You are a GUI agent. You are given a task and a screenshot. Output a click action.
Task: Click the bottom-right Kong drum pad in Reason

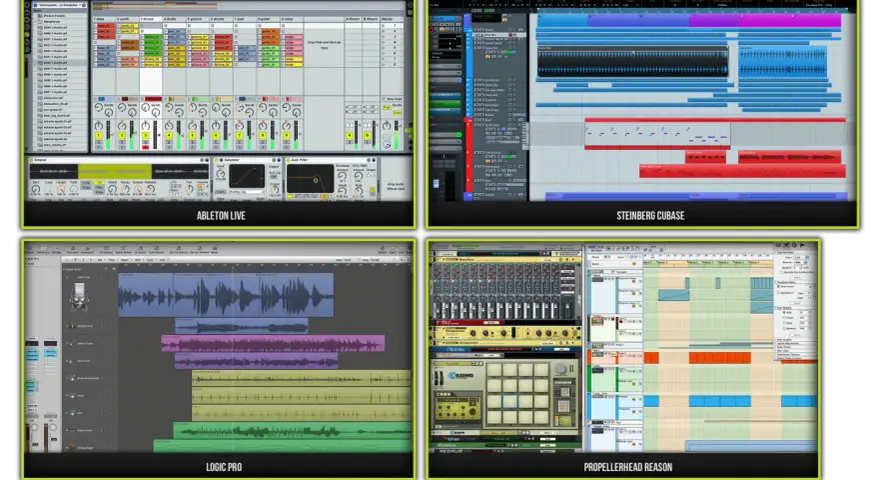pyautogui.click(x=541, y=417)
